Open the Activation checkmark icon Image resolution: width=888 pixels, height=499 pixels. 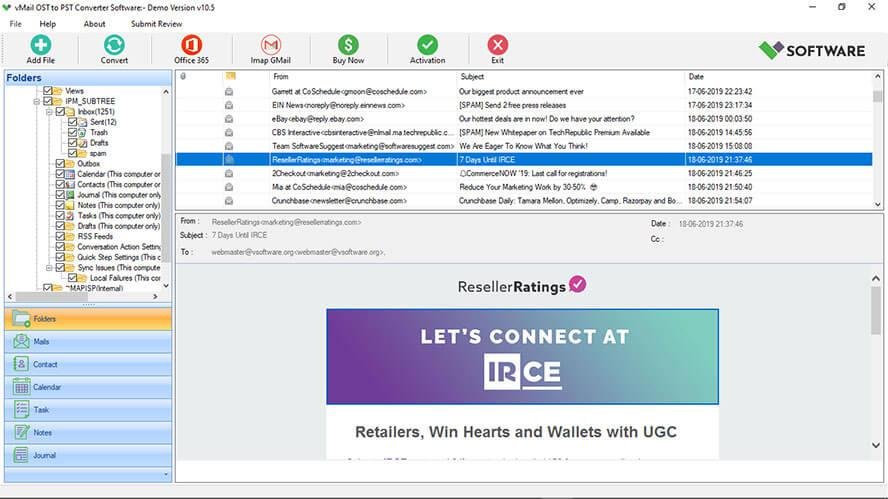428,45
